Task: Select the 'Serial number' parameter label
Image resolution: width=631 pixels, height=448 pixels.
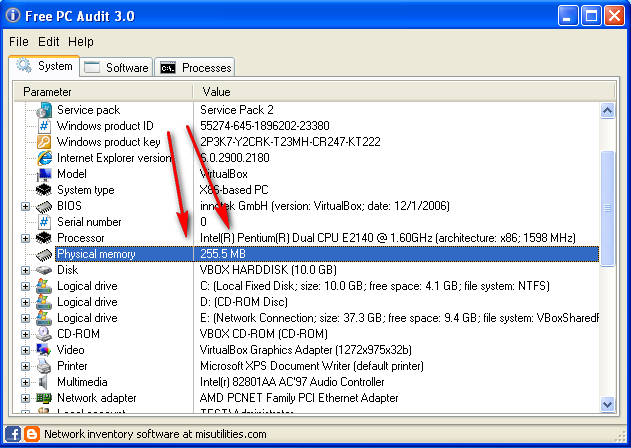Action: pos(89,222)
